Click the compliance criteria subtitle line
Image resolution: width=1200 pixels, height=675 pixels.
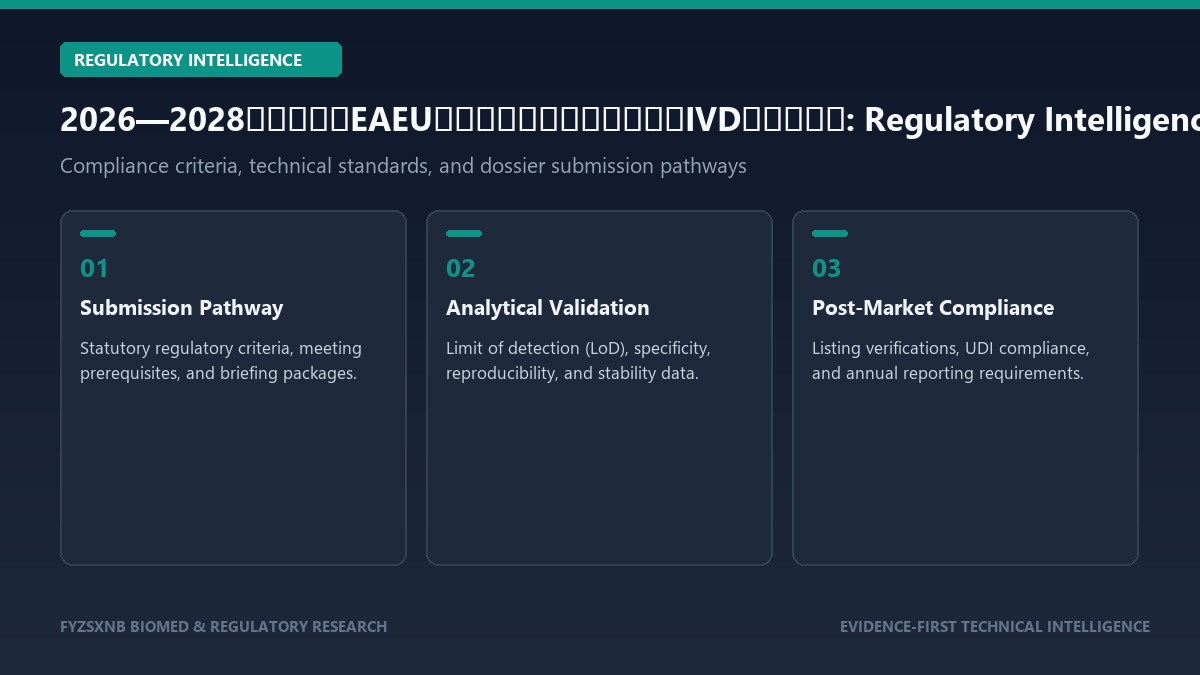click(x=403, y=166)
